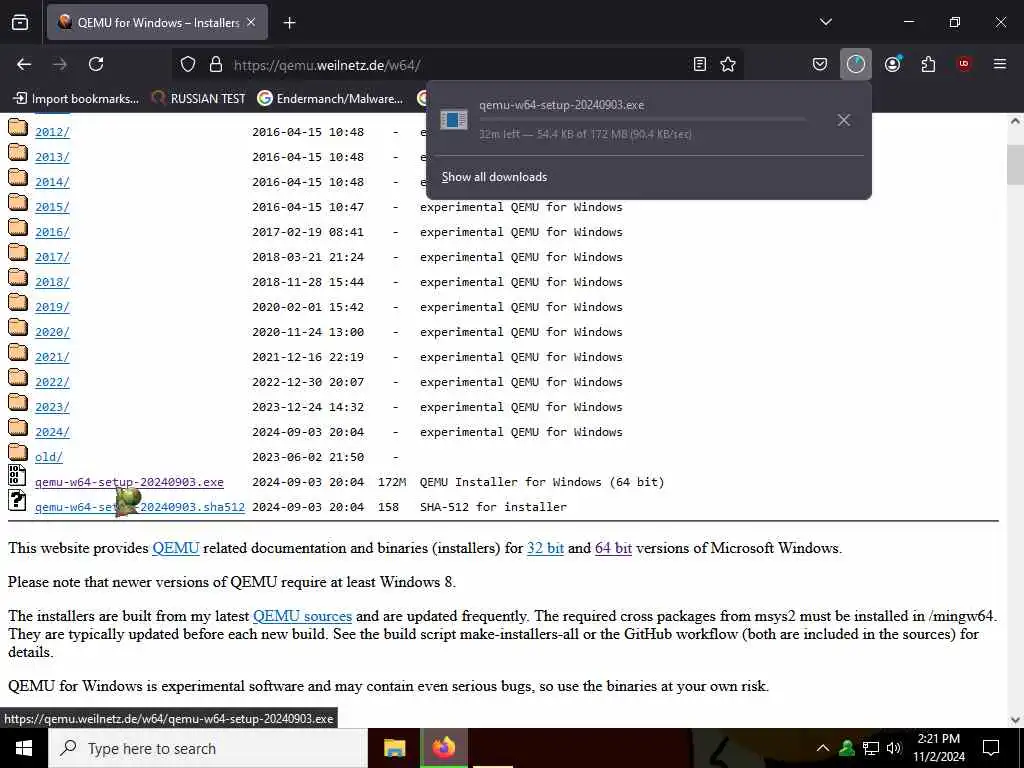Open the notification center icon
The height and width of the screenshot is (768, 1024).
[991, 748]
